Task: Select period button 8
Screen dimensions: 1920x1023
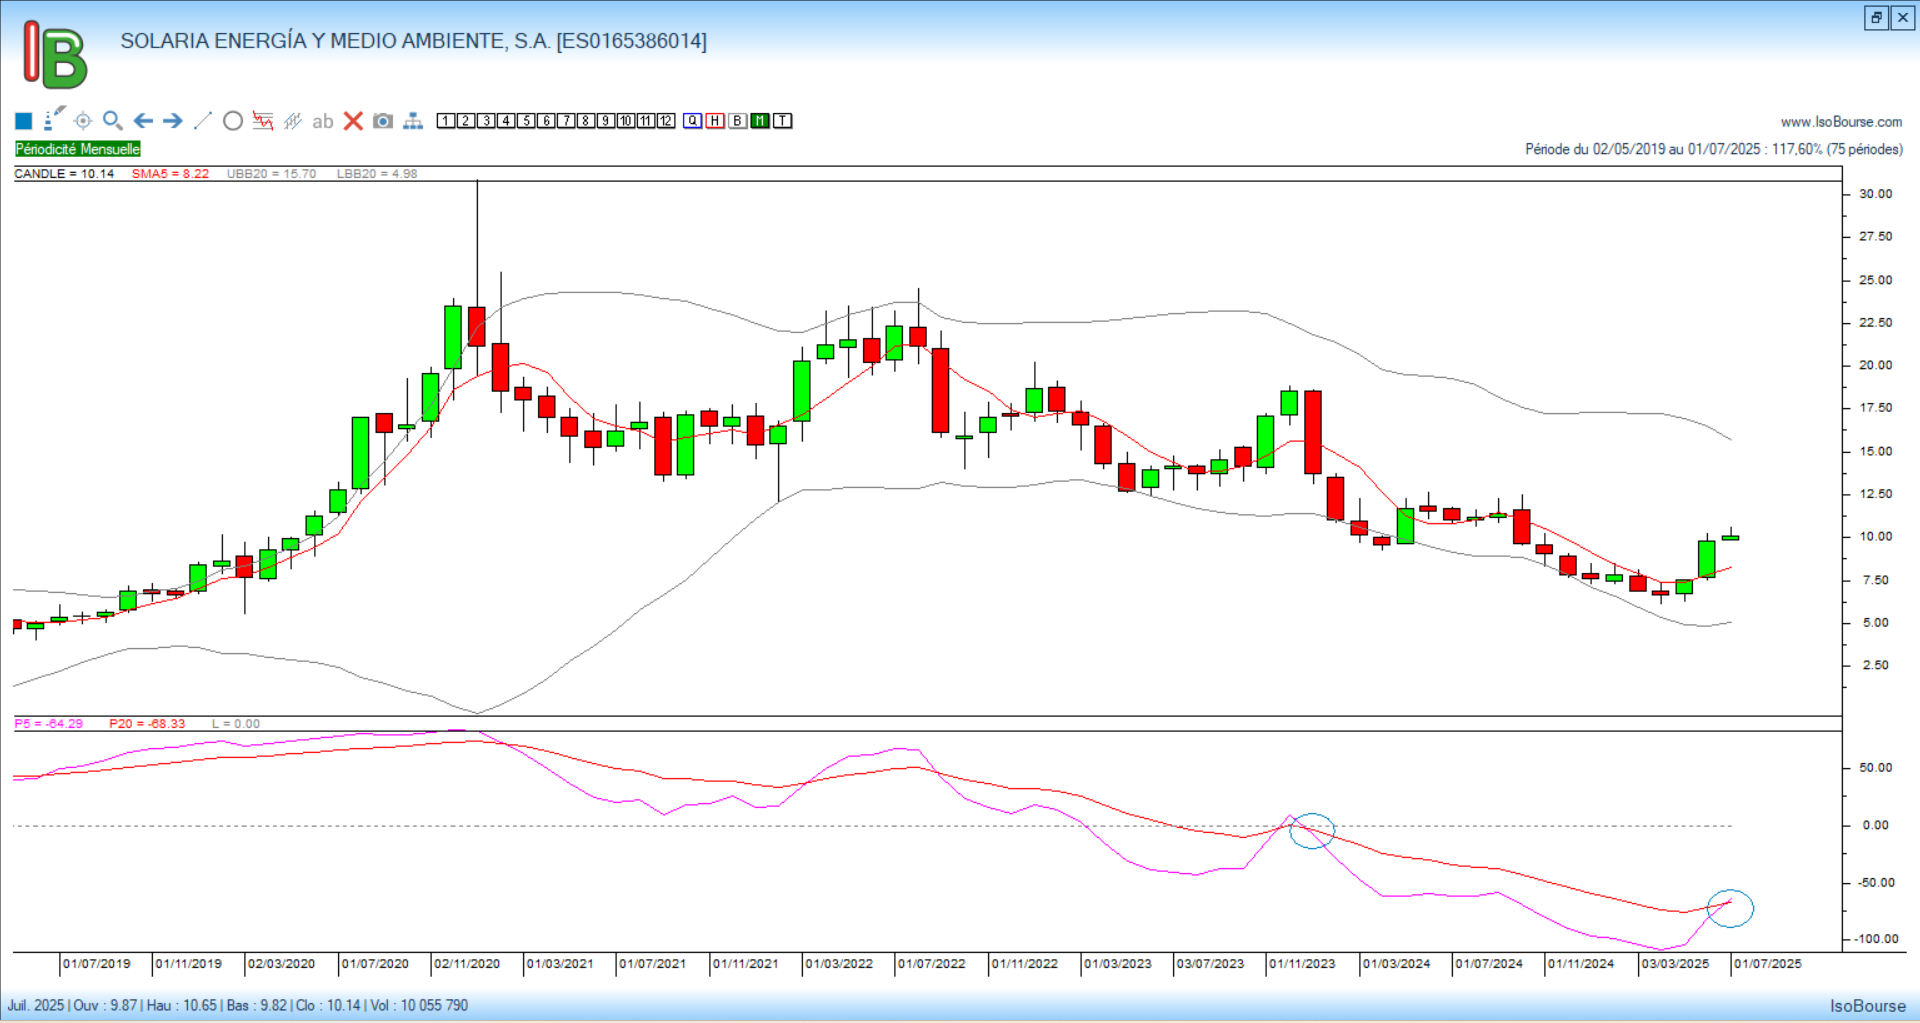Action: click(586, 121)
